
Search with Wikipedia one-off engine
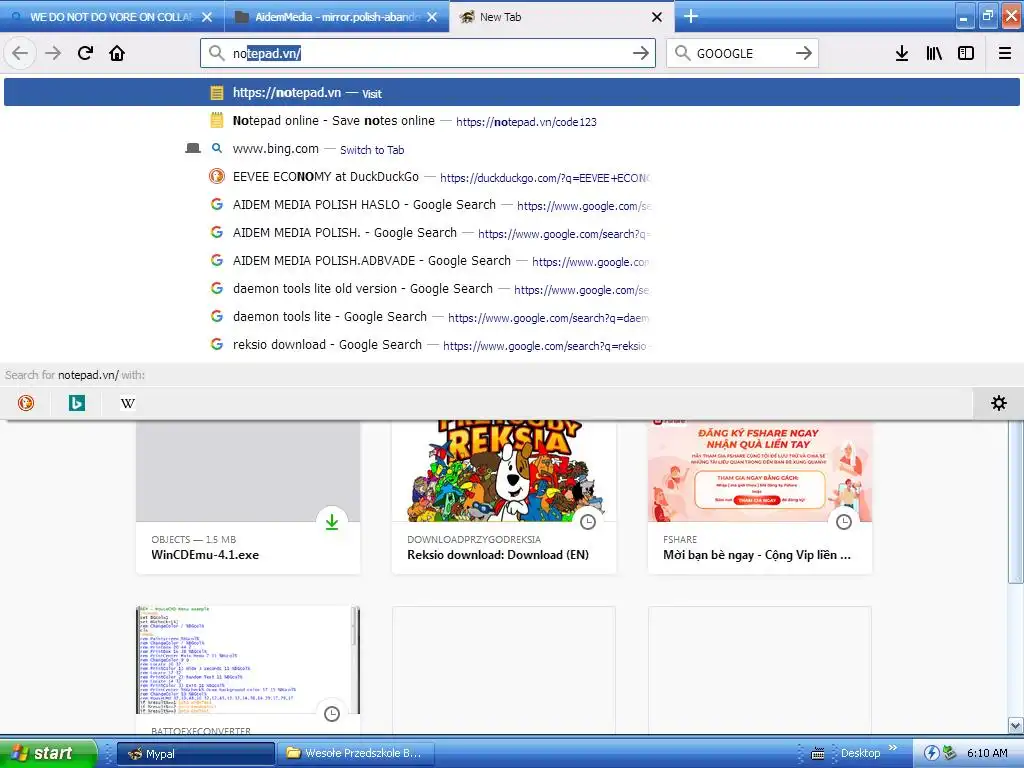[x=128, y=403]
